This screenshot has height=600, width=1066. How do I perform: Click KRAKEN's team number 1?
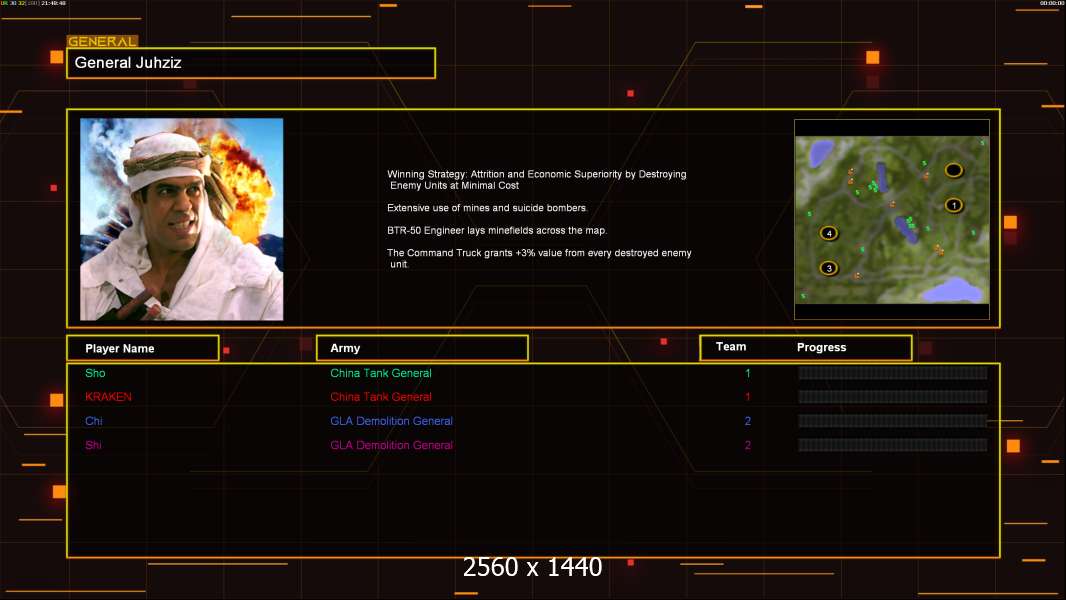[748, 397]
